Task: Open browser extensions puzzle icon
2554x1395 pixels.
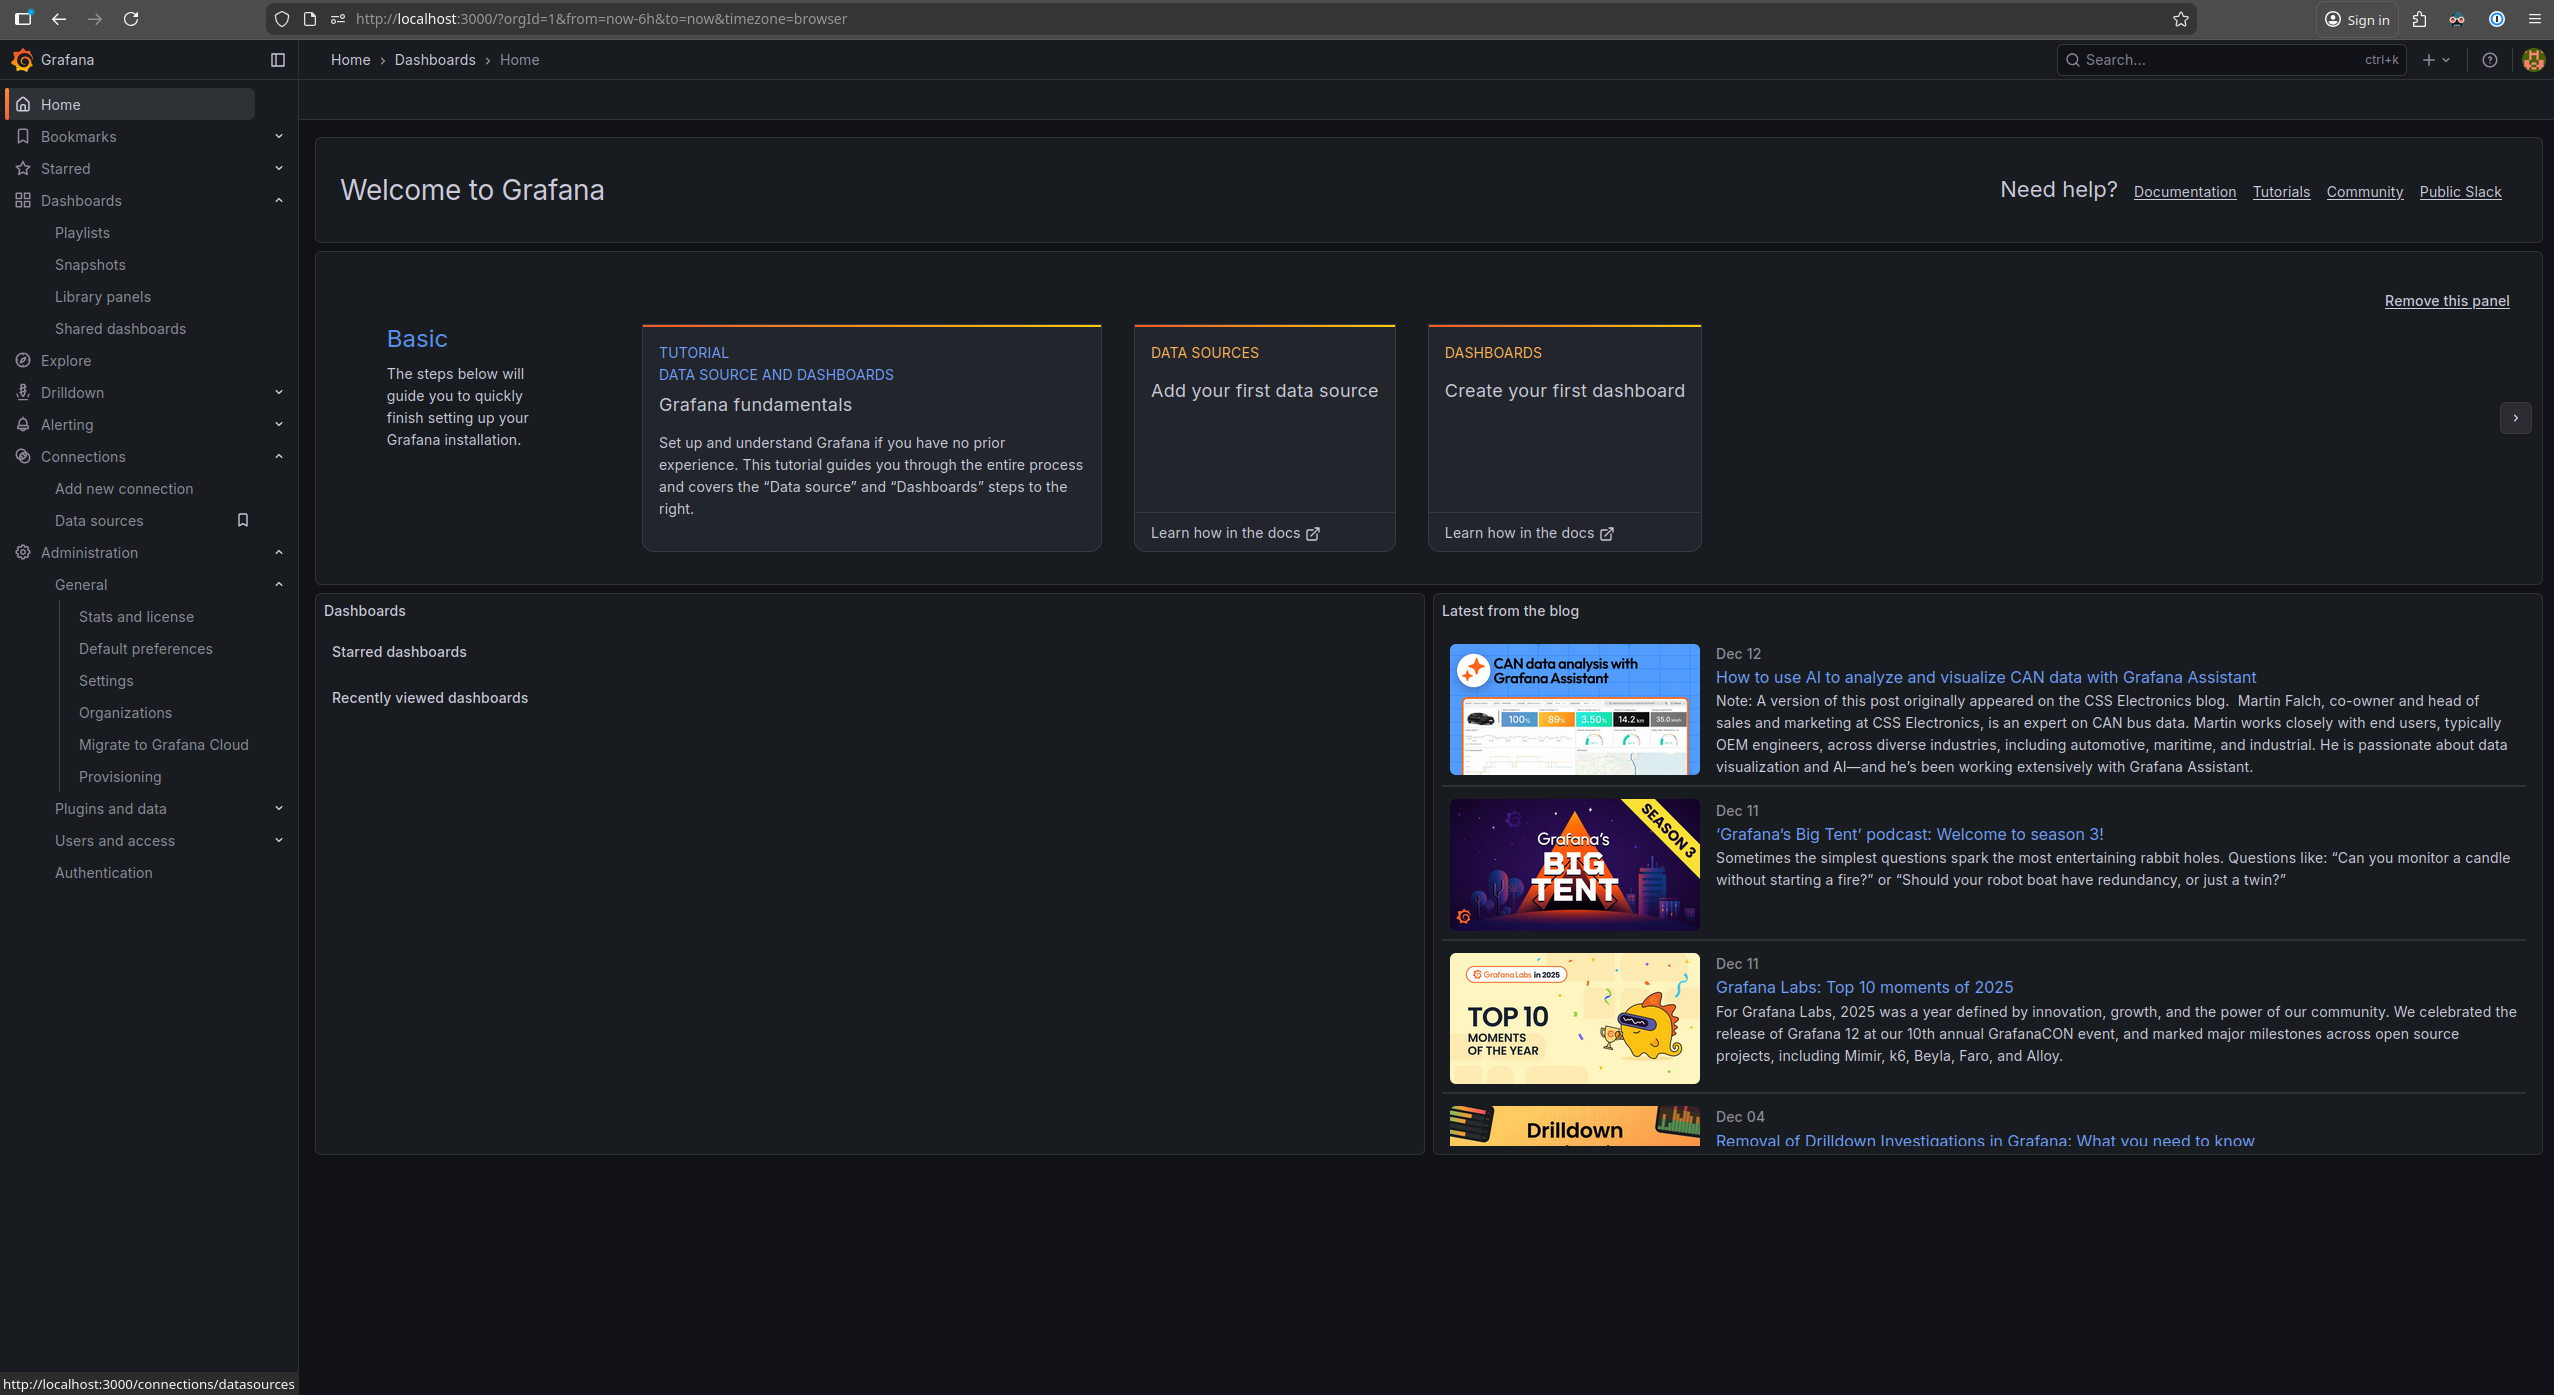Action: (2420, 19)
